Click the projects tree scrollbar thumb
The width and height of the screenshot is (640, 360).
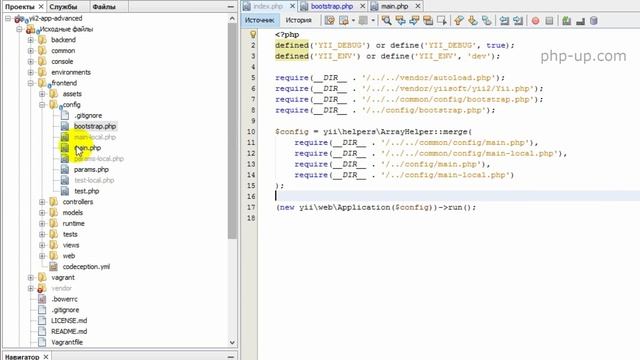[x=232, y=131]
